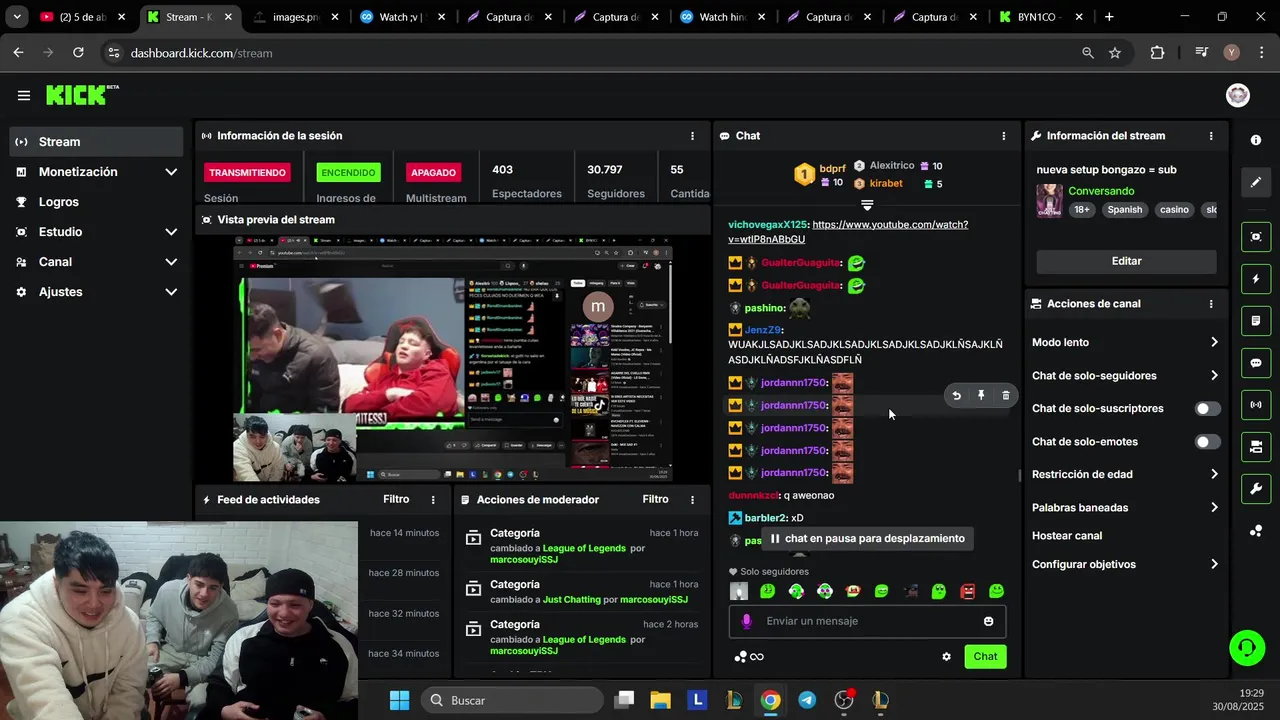This screenshot has width=1280, height=720.
Task: Open the YouTube link posted by vichovegaxX125
Action: 848,232
